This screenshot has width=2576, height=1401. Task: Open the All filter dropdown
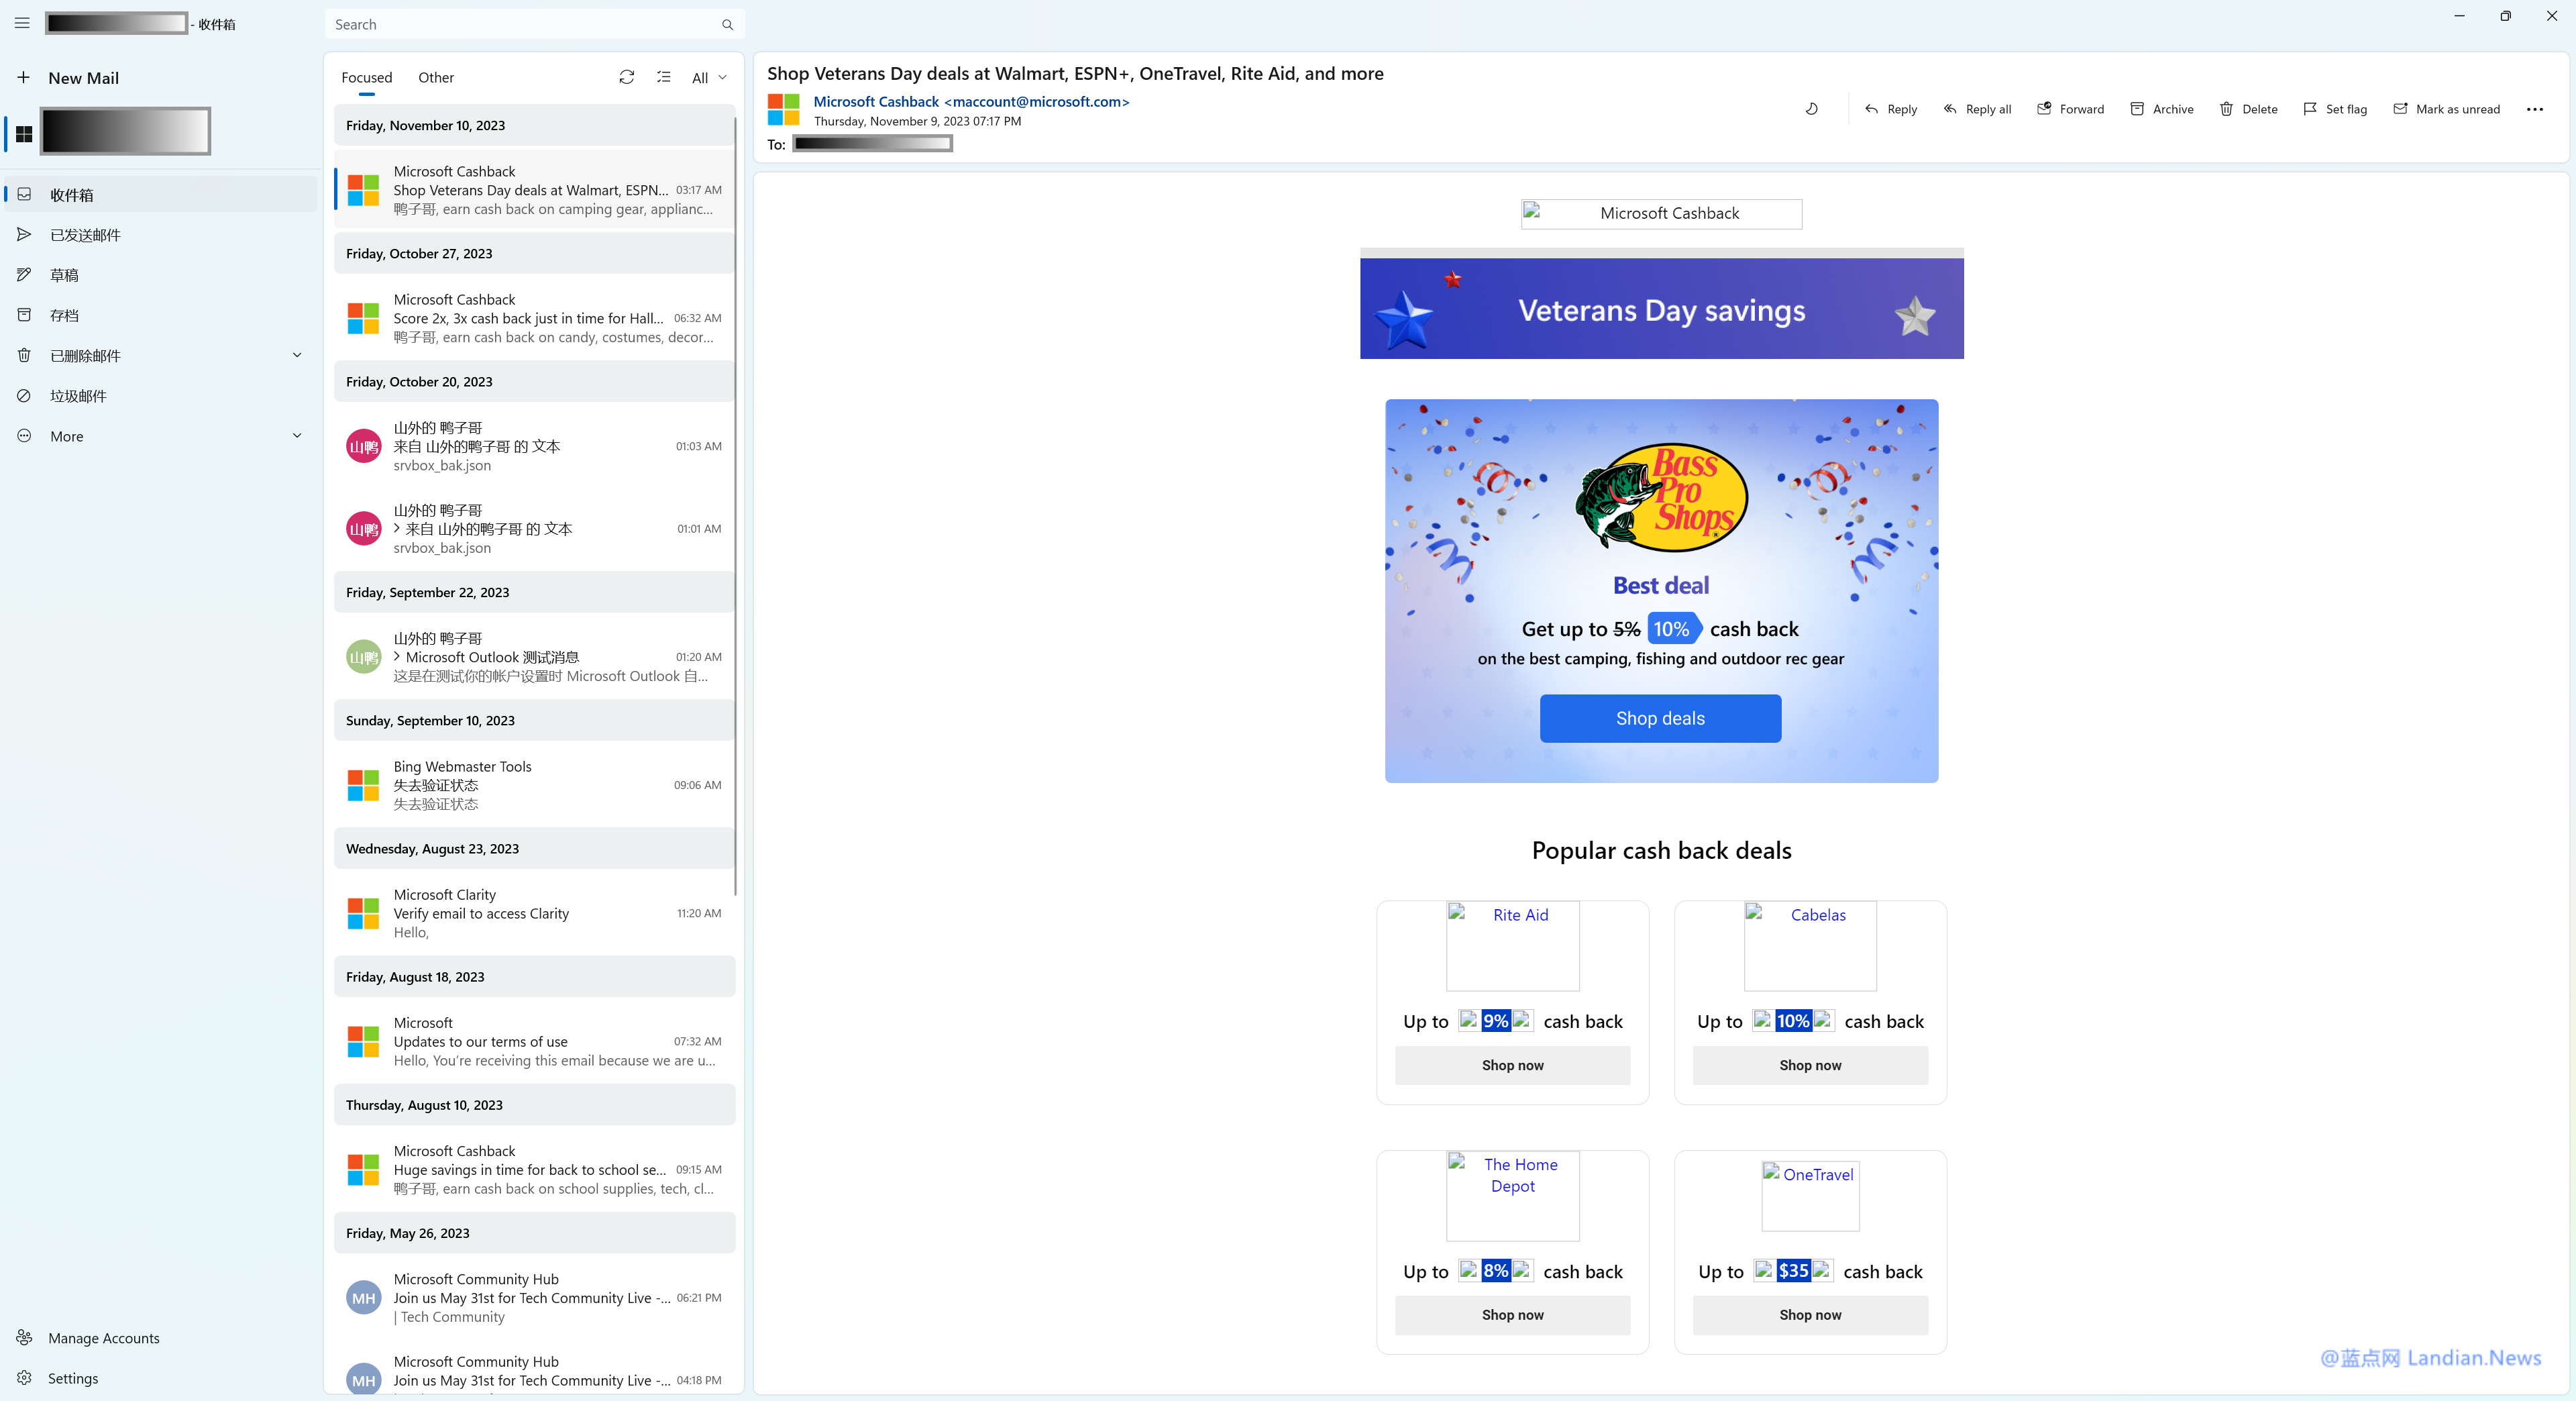[x=709, y=77]
